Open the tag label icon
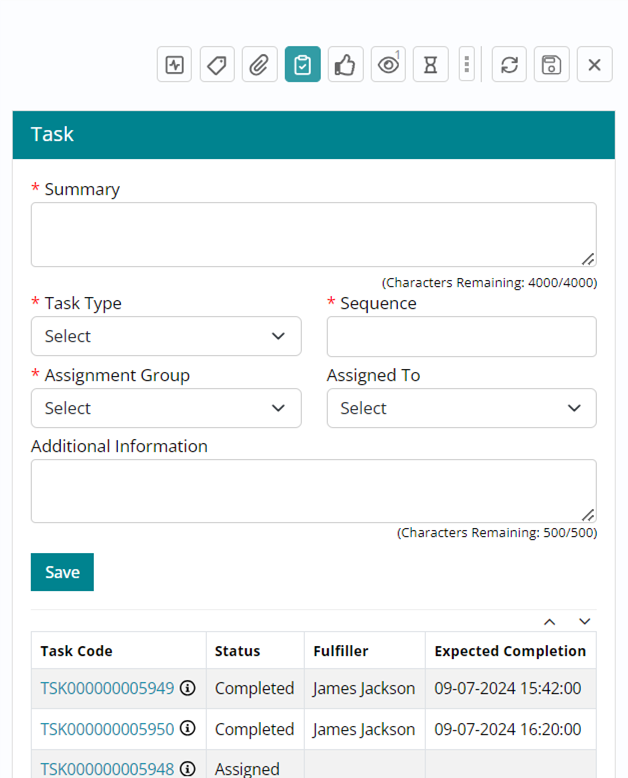 (x=217, y=65)
